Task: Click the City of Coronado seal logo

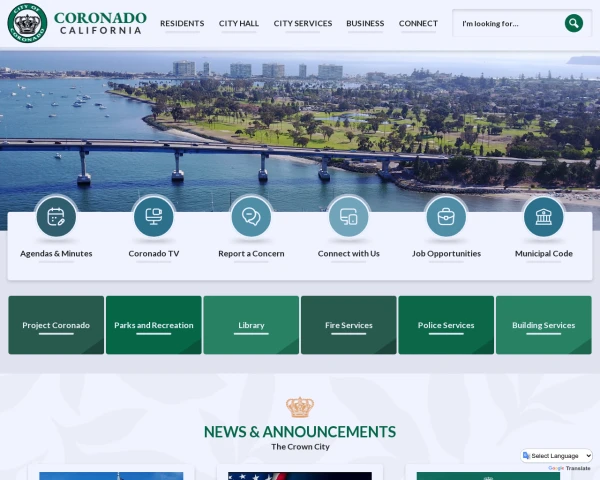Action: coord(27,23)
